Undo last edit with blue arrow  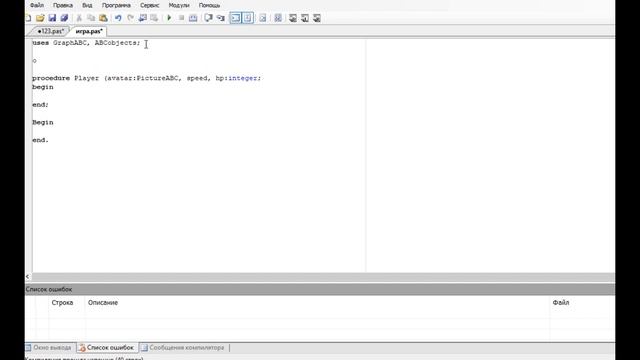click(118, 18)
